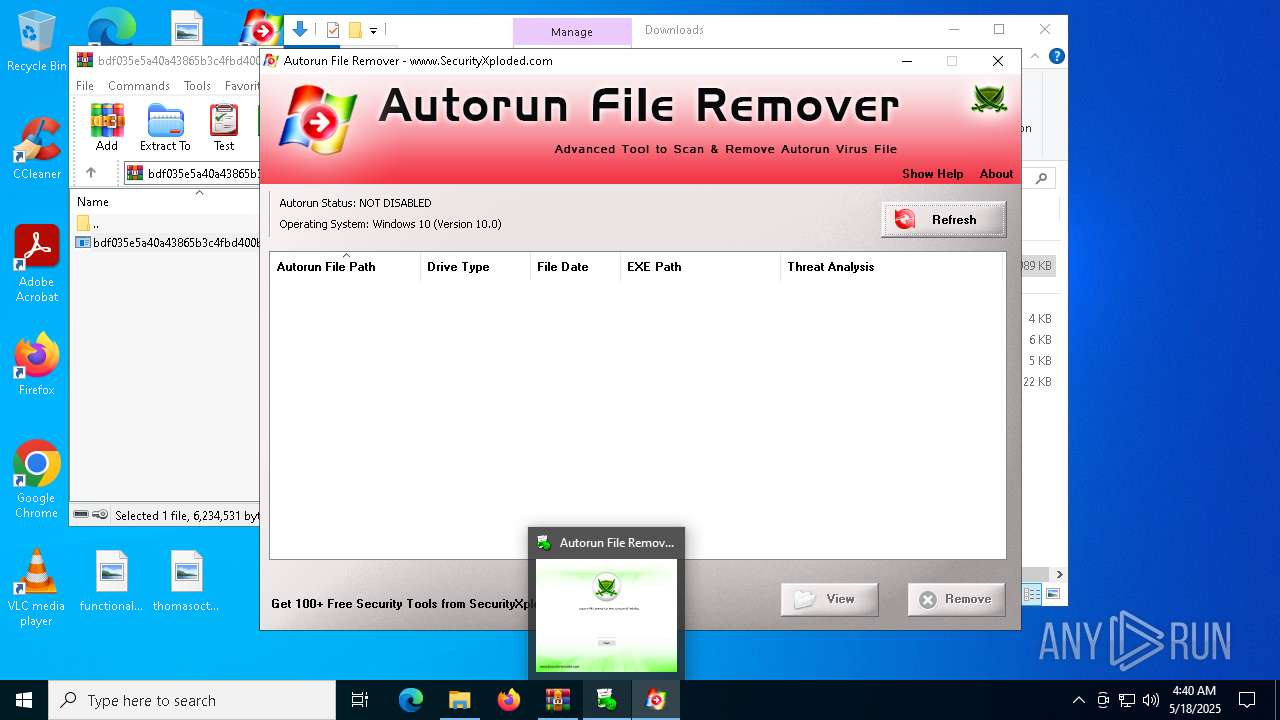Sort by Drive Type column header
This screenshot has height=720, width=1280.
[x=475, y=267]
